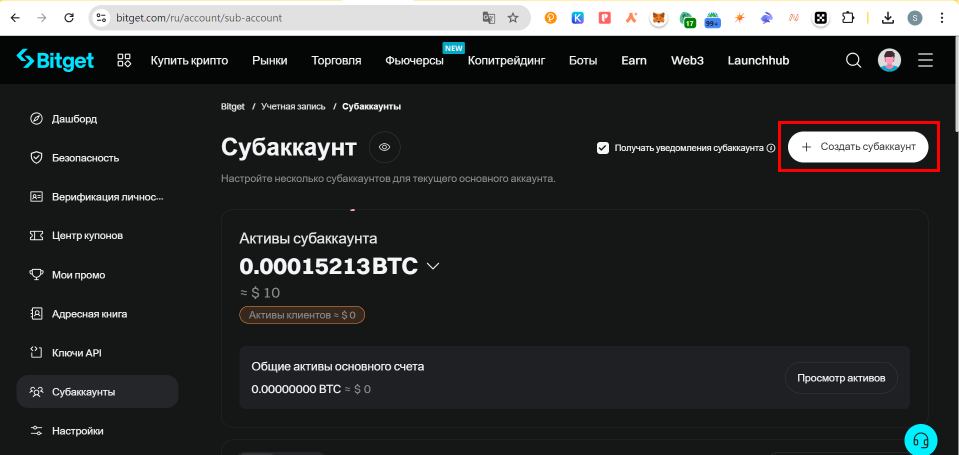Open Боты menu
The image size is (959, 455).
click(583, 61)
